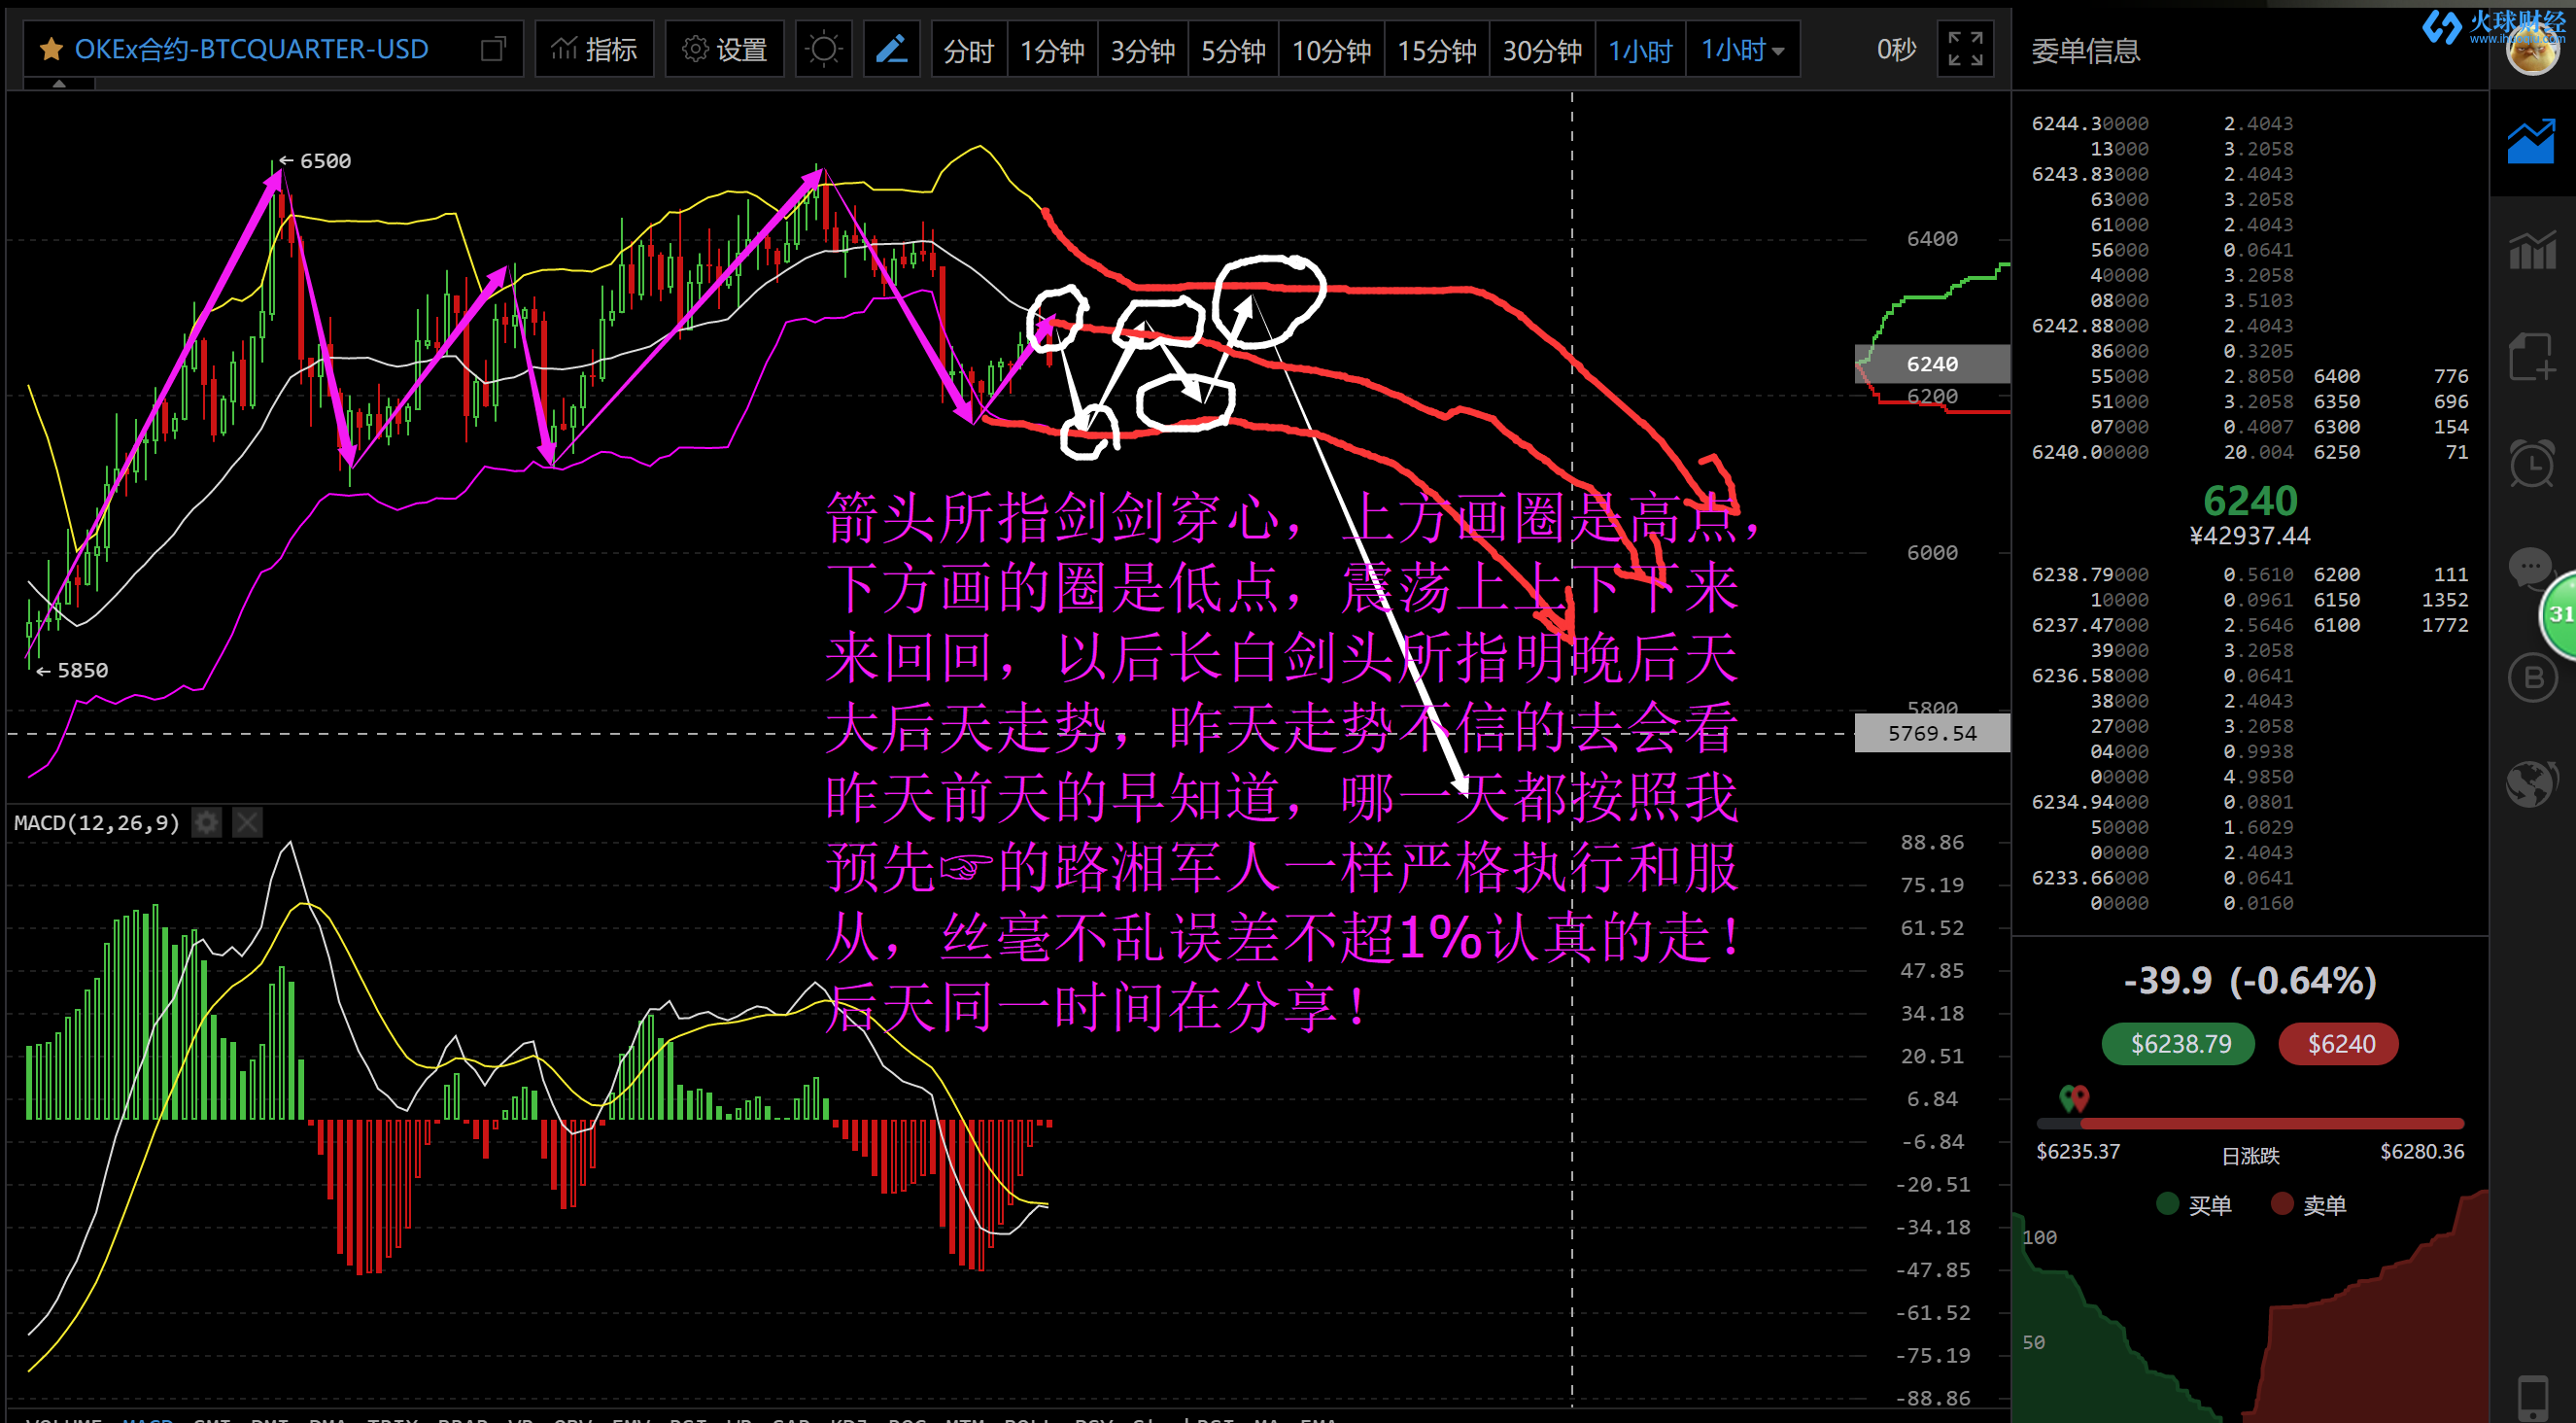Click the depth chart area at 100 level
This screenshot has width=2576, height=1423.
point(2039,1237)
